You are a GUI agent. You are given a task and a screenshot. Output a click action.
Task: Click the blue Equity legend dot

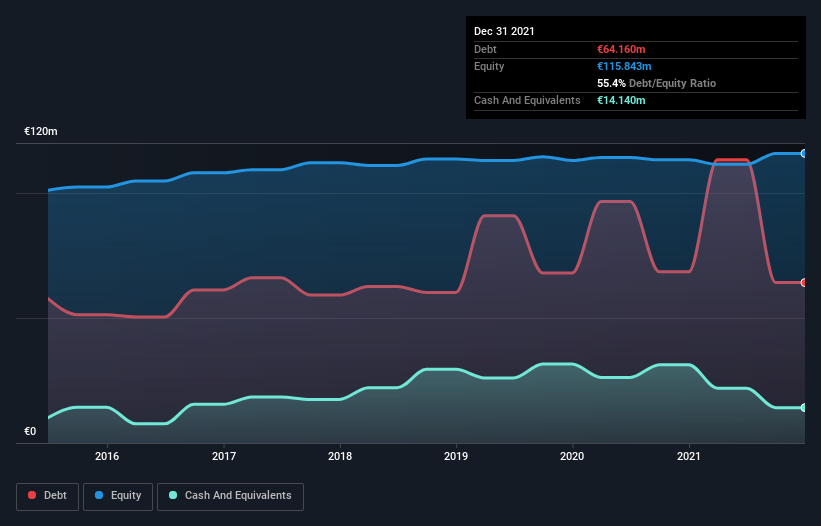(99, 495)
